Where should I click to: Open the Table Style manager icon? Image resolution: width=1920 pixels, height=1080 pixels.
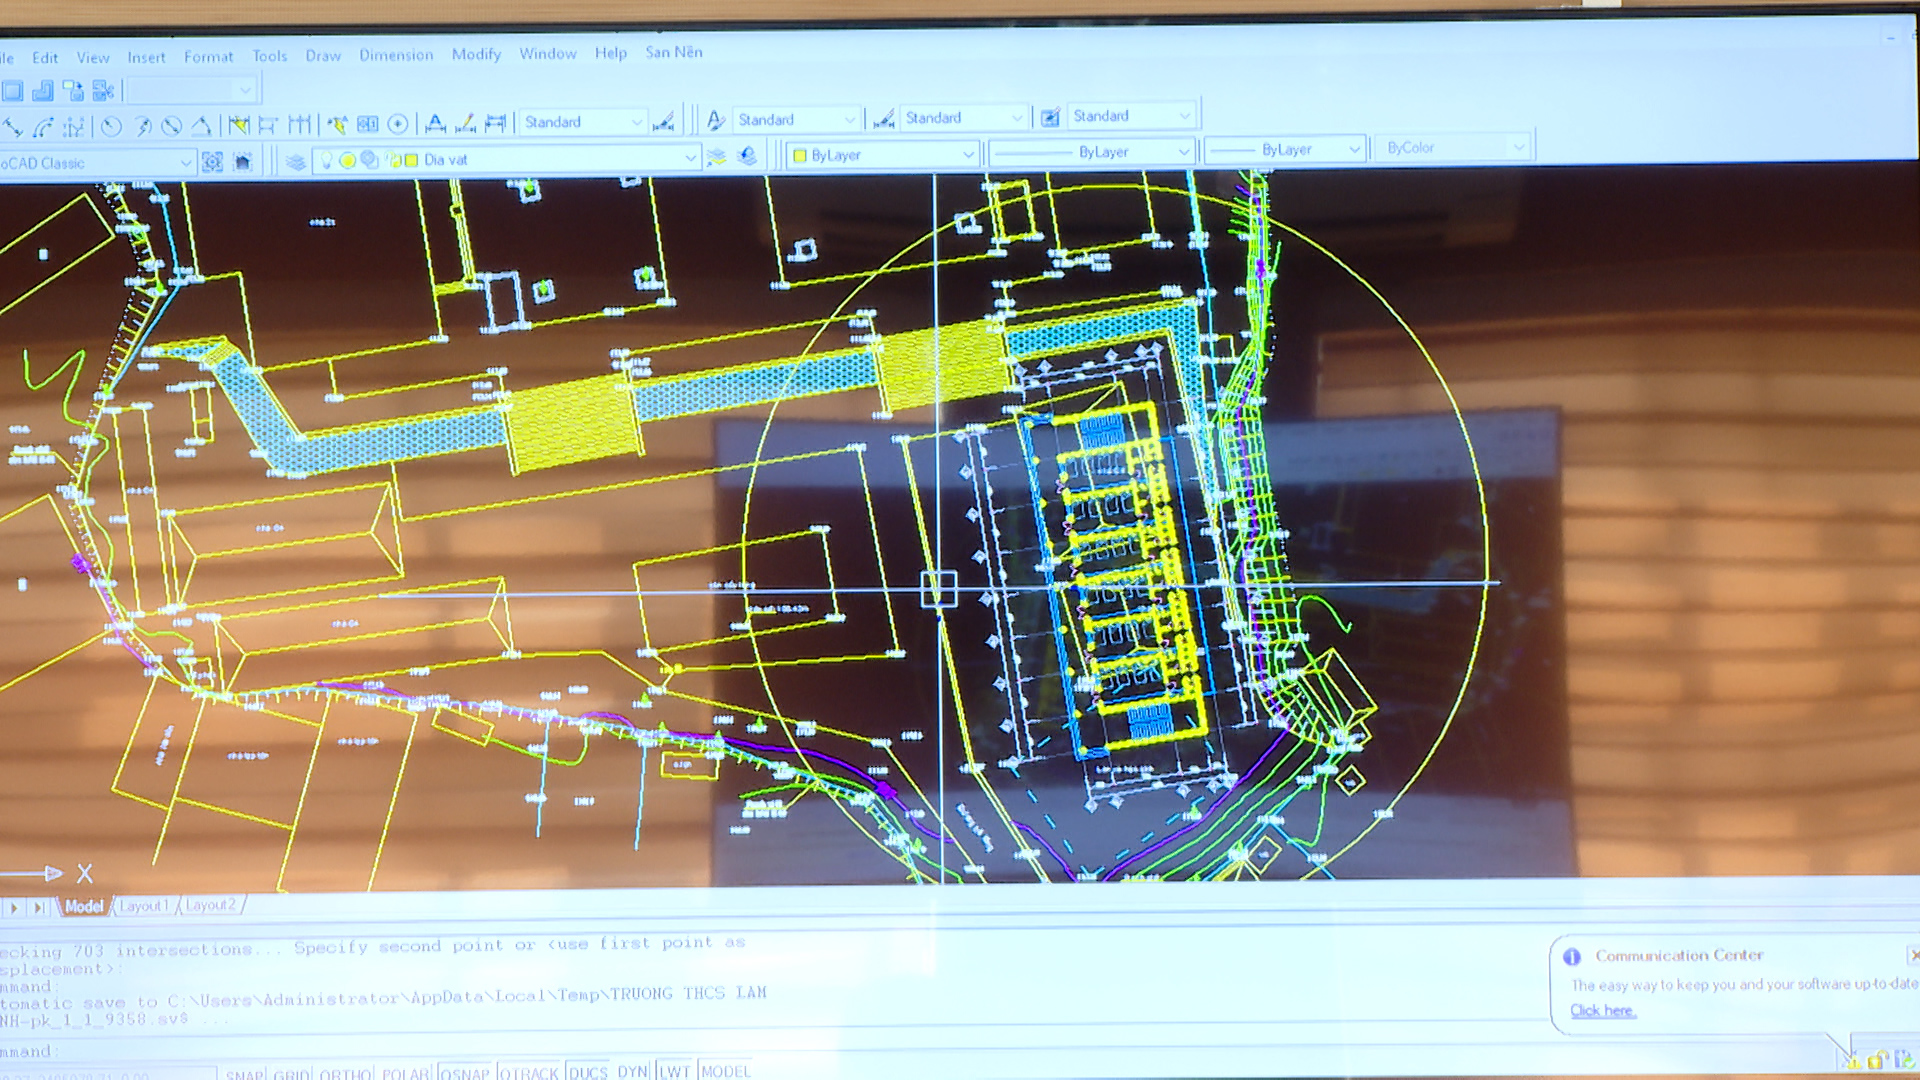point(1050,117)
